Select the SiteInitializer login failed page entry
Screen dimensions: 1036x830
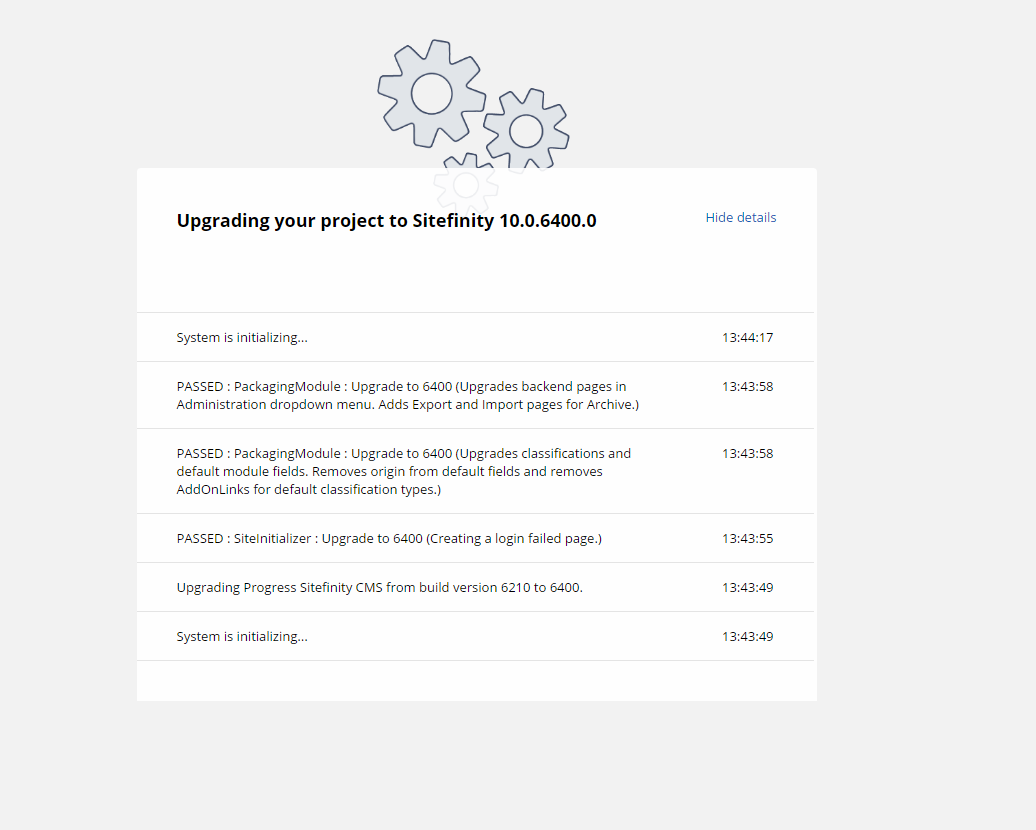(x=389, y=539)
